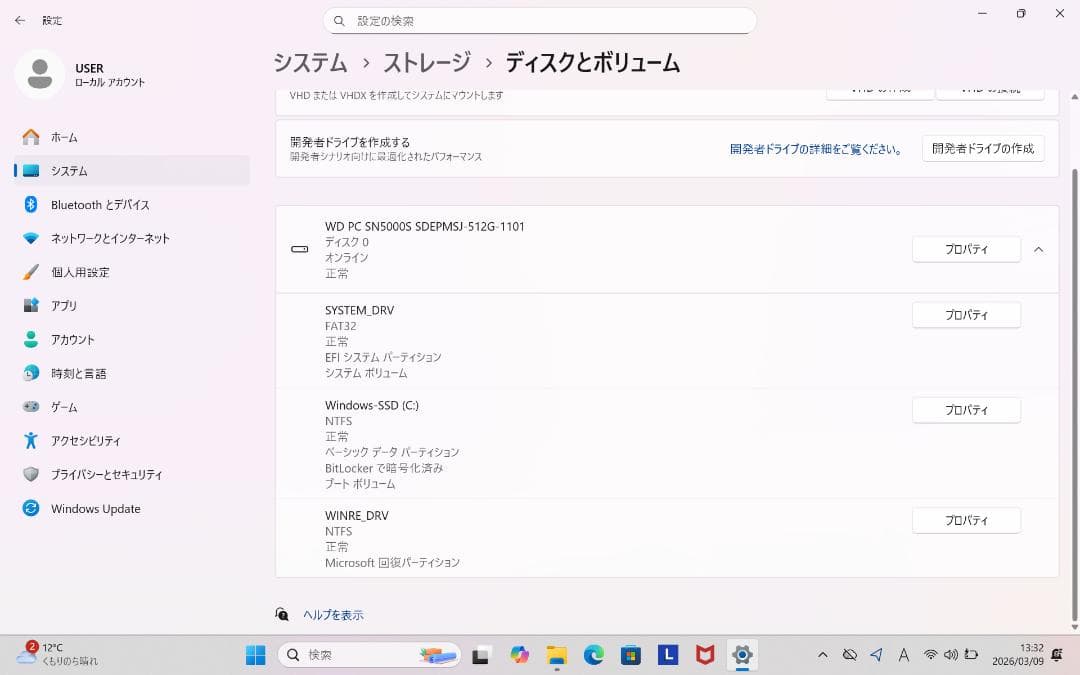Select the WINRE_DRV volume name
Image resolution: width=1080 pixels, height=675 pixels.
[x=357, y=516]
